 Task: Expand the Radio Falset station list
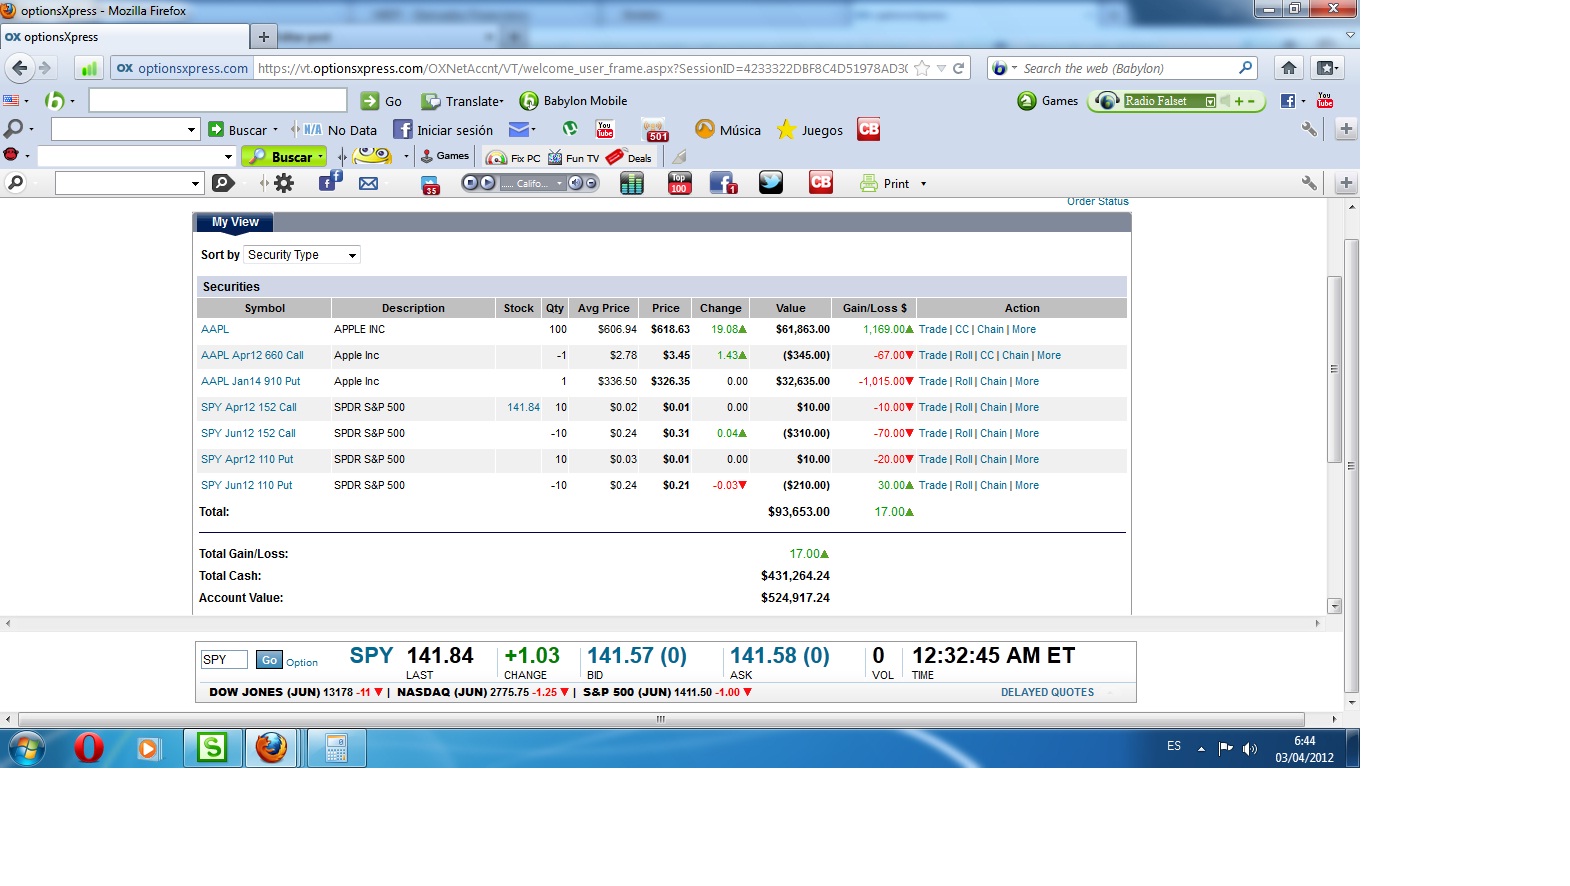pos(1210,101)
